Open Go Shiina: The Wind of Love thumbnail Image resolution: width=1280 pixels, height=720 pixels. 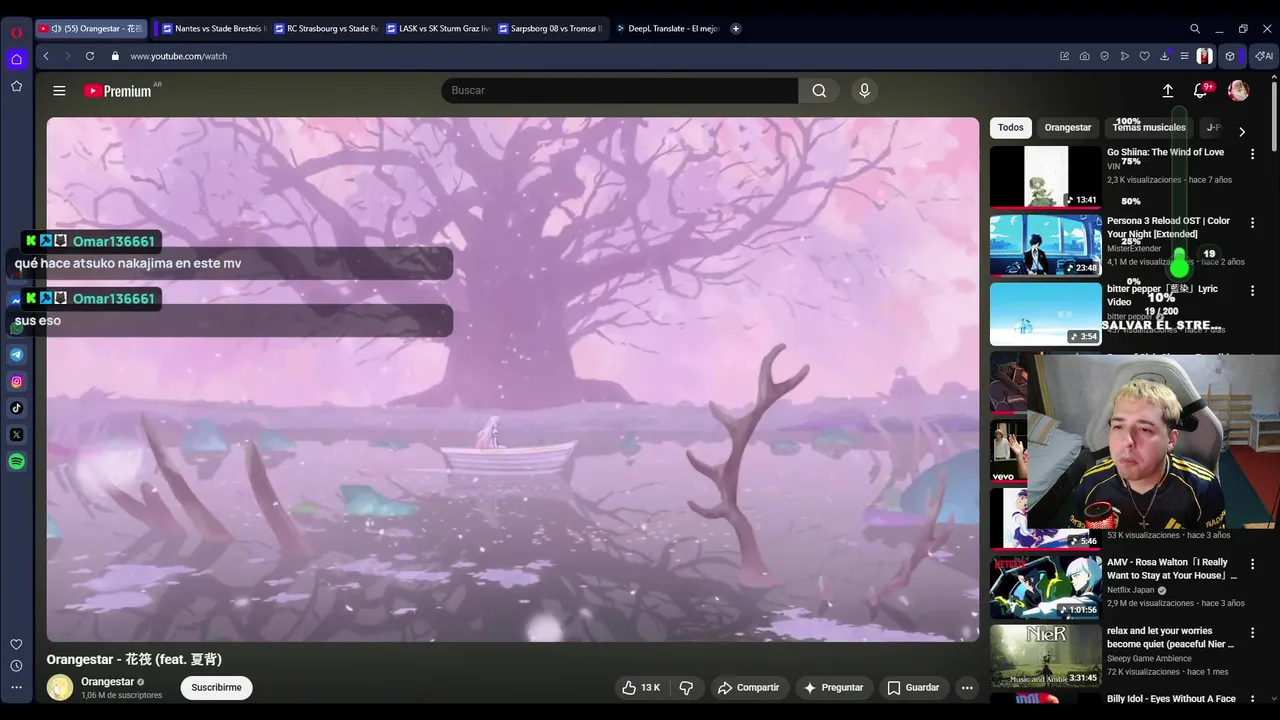coord(1045,177)
